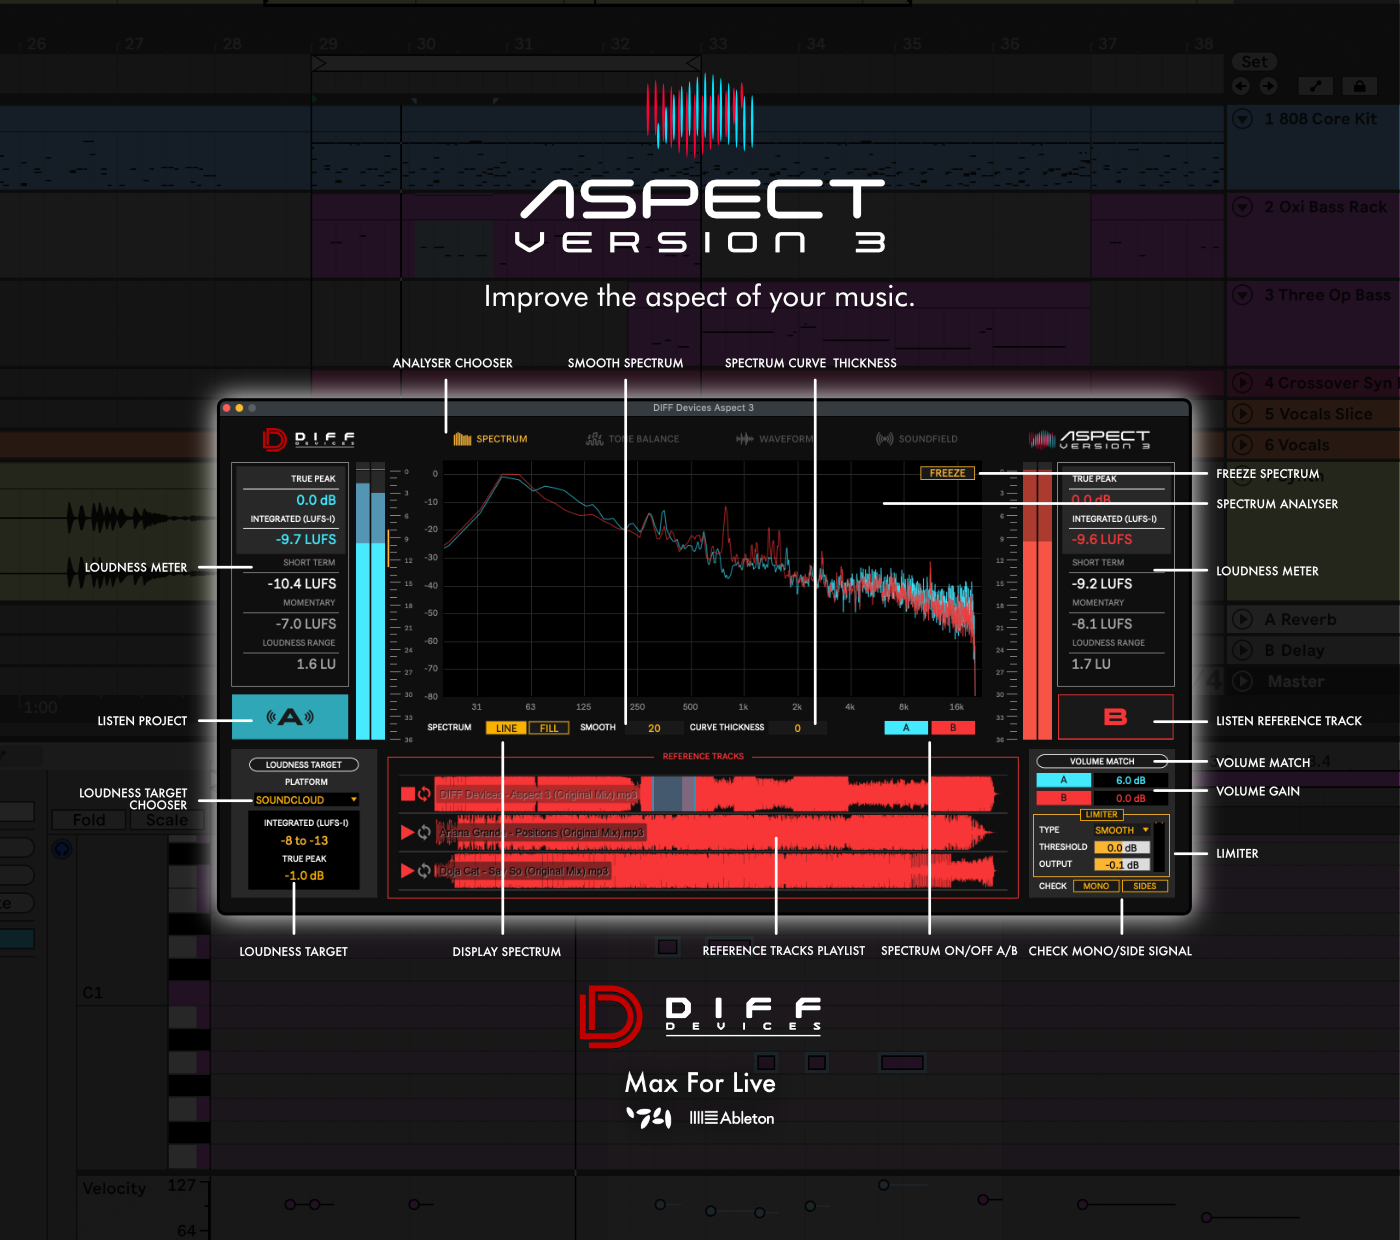This screenshot has height=1240, width=1400.
Task: Play the Doja Cat Say So reference track
Action: click(408, 871)
